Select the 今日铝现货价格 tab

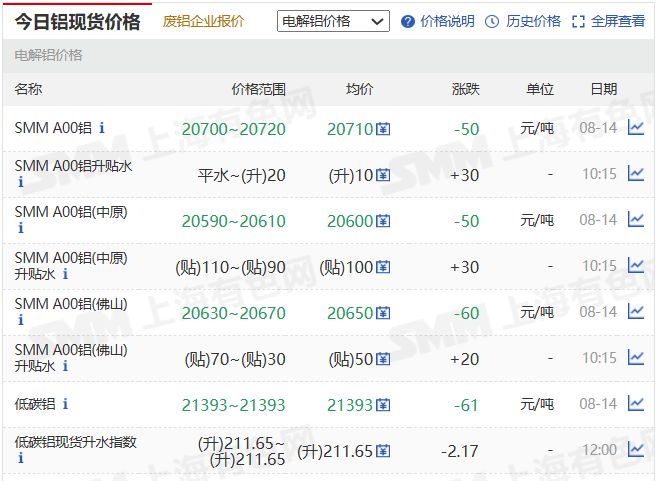point(78,21)
